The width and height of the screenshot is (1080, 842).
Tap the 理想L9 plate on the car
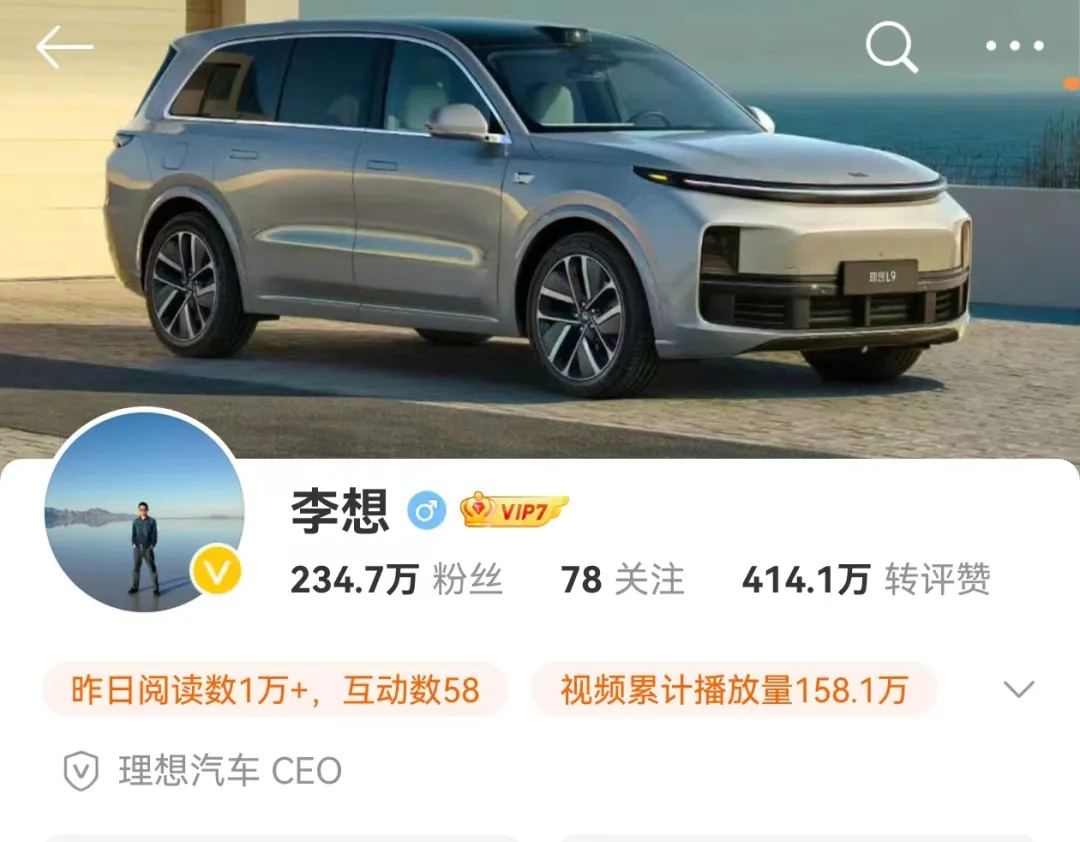[881, 277]
